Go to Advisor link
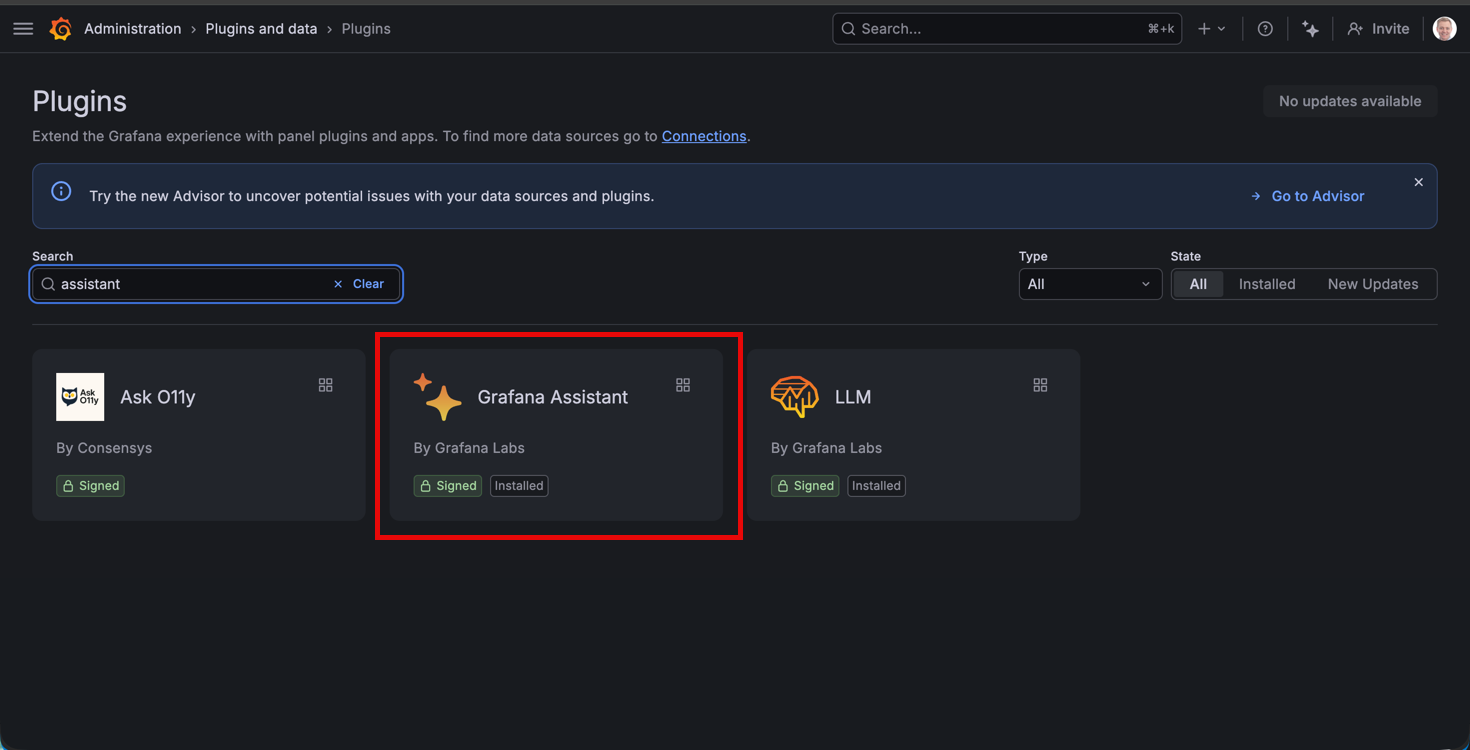This screenshot has height=750, width=1470. [x=1307, y=196]
